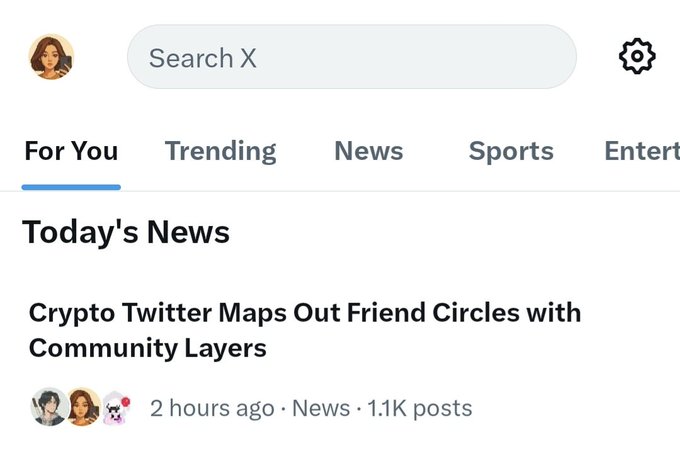
Task: Open the Crypto Twitter Maps Out Friend Circles story
Action: coord(305,330)
